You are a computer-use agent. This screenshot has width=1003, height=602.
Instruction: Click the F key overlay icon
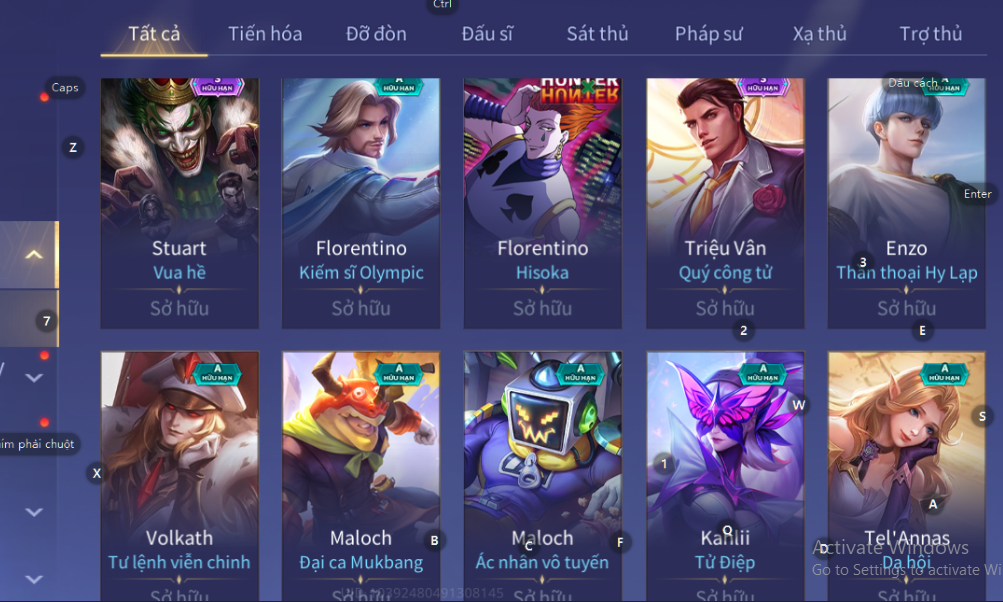(x=620, y=543)
